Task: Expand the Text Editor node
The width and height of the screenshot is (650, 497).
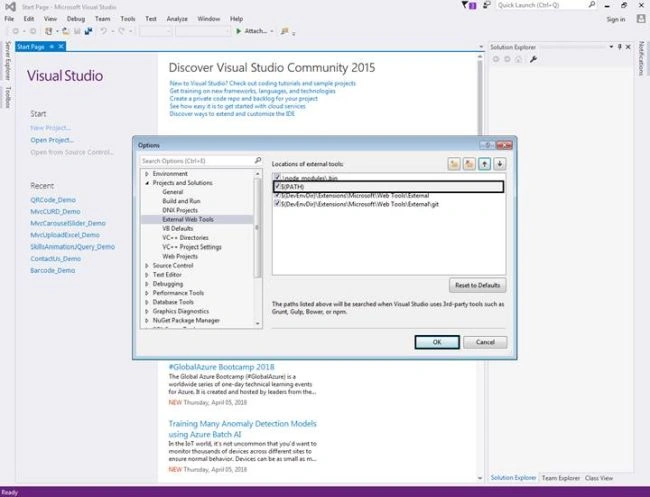Action: click(x=147, y=274)
